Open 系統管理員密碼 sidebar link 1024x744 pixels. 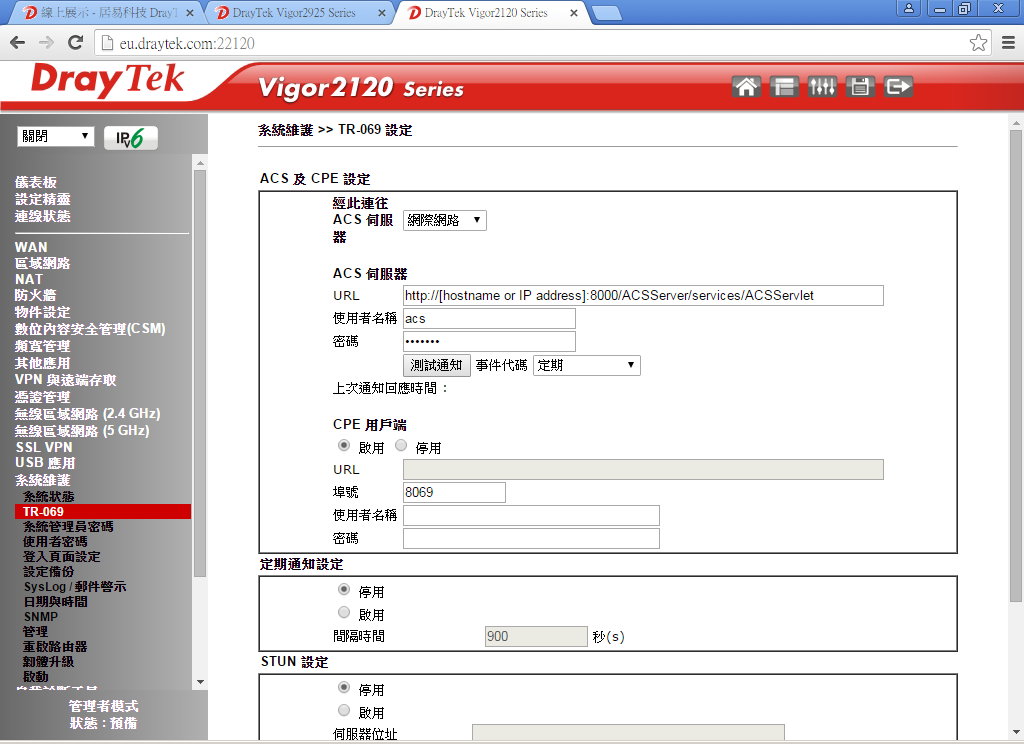click(68, 526)
